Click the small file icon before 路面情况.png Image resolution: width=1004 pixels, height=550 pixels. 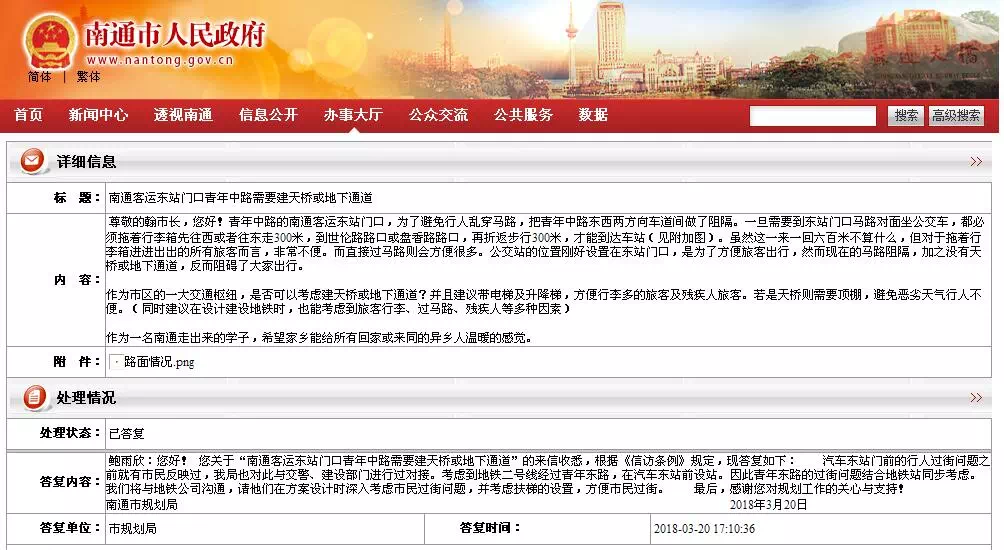pos(116,362)
